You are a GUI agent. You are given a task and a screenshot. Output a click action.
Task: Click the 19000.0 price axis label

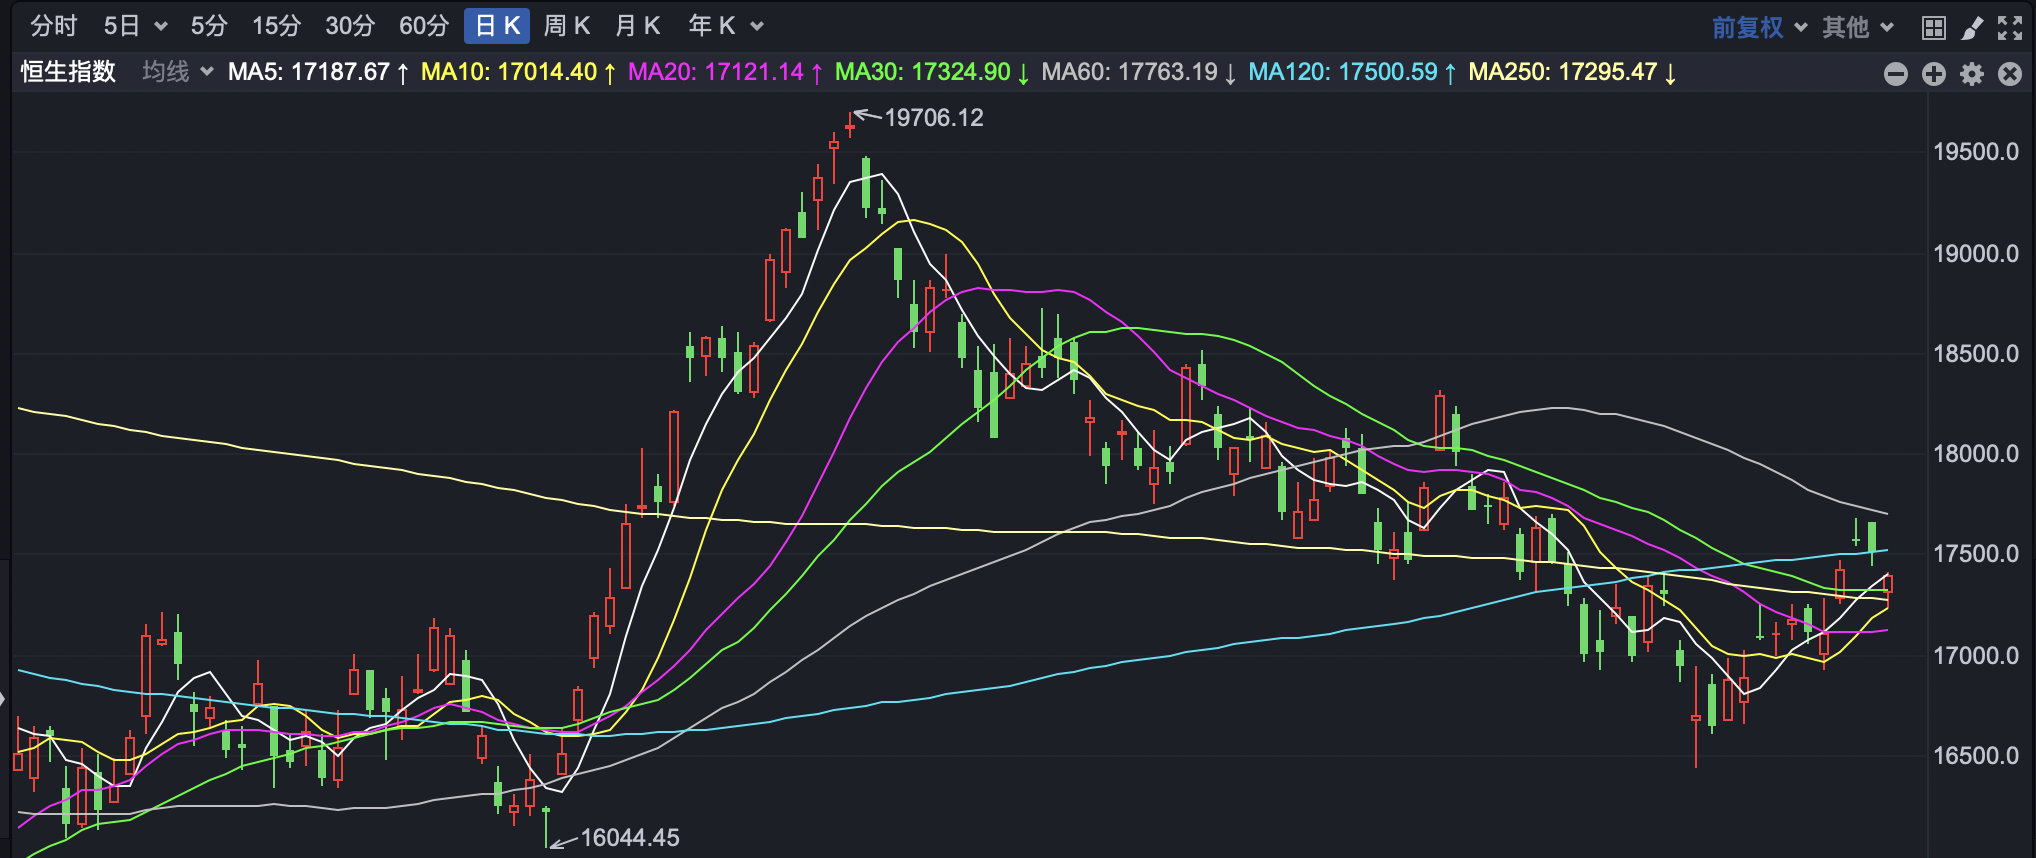[x=1976, y=253]
